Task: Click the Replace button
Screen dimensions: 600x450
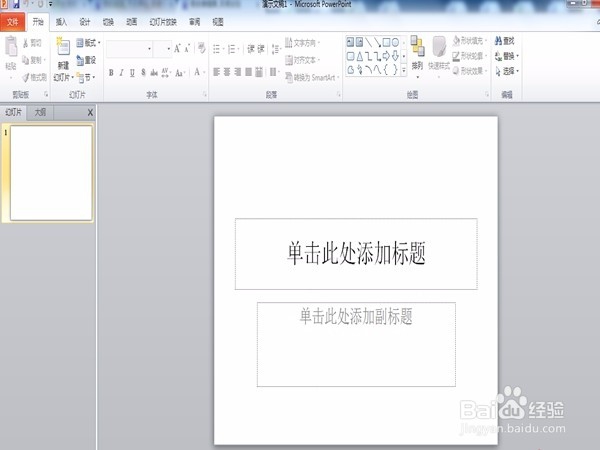Action: pos(507,56)
